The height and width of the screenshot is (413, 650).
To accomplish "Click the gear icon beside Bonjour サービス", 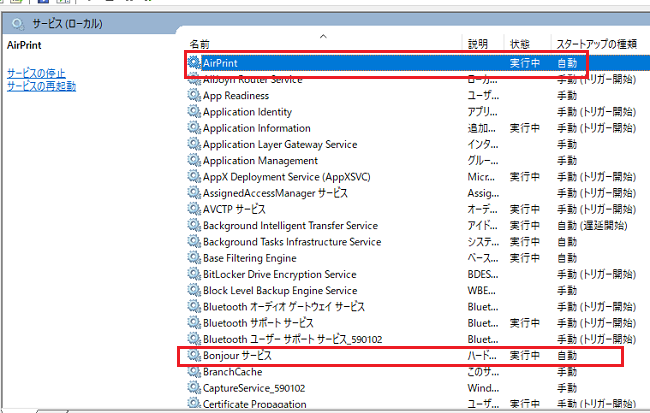I will (194, 356).
